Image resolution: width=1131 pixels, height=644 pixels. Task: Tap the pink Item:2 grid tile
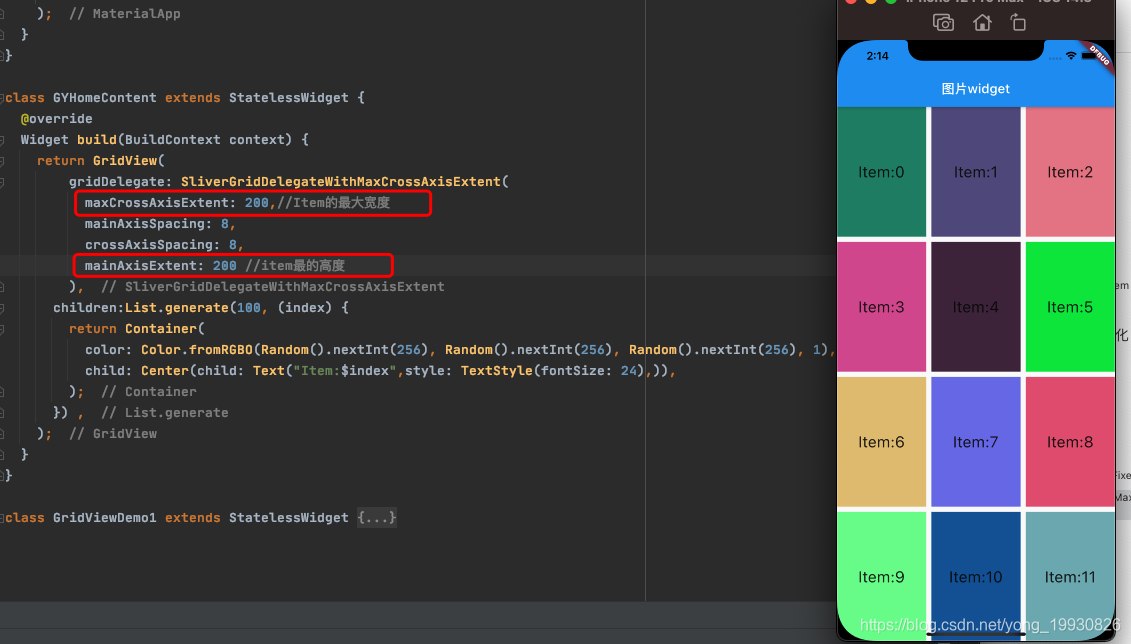[1070, 172]
